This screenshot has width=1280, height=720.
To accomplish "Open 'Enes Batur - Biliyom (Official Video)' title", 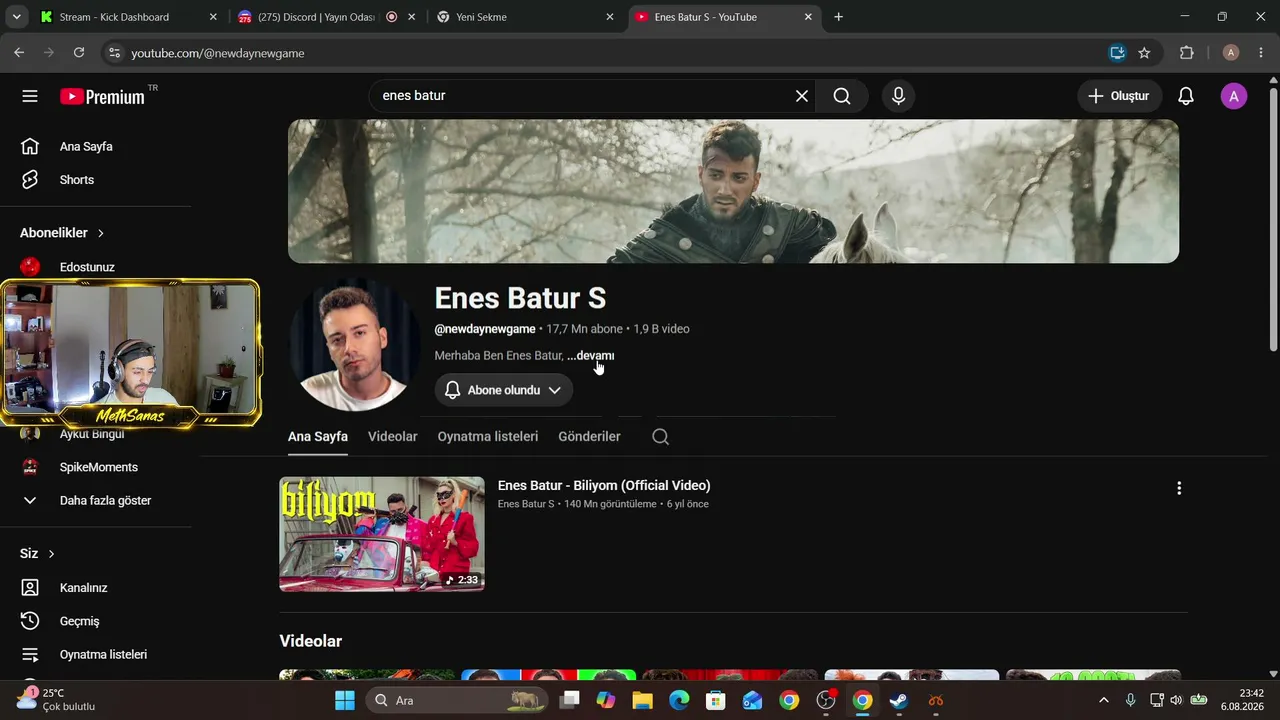I will point(604,486).
